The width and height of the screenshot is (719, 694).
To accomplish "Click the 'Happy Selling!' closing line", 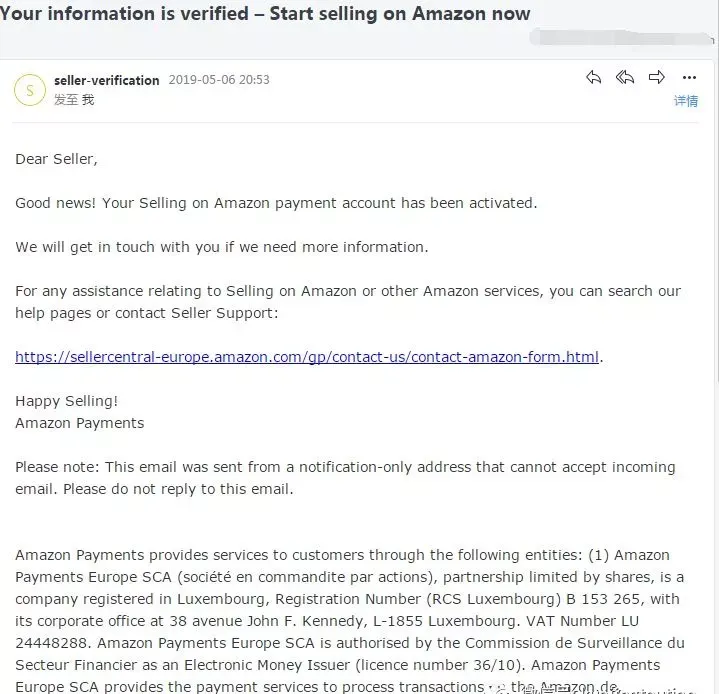I will click(66, 401).
